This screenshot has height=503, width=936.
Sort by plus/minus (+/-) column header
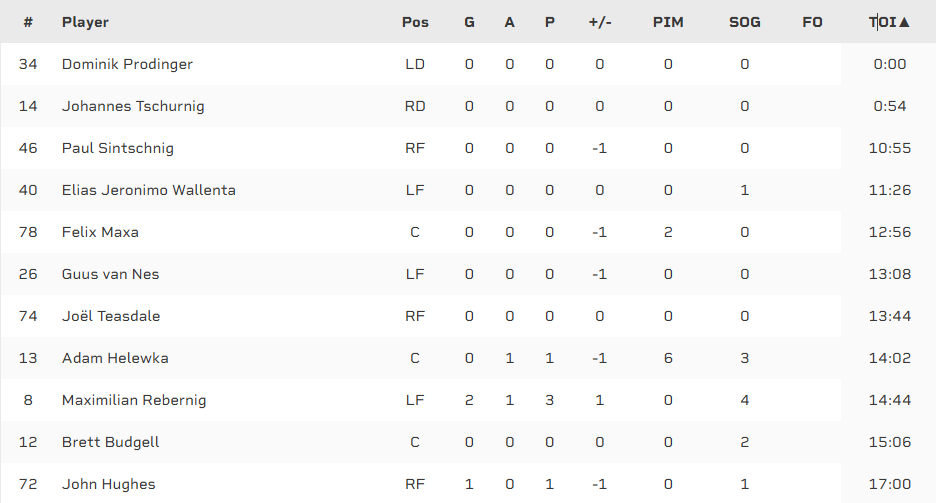pos(600,22)
